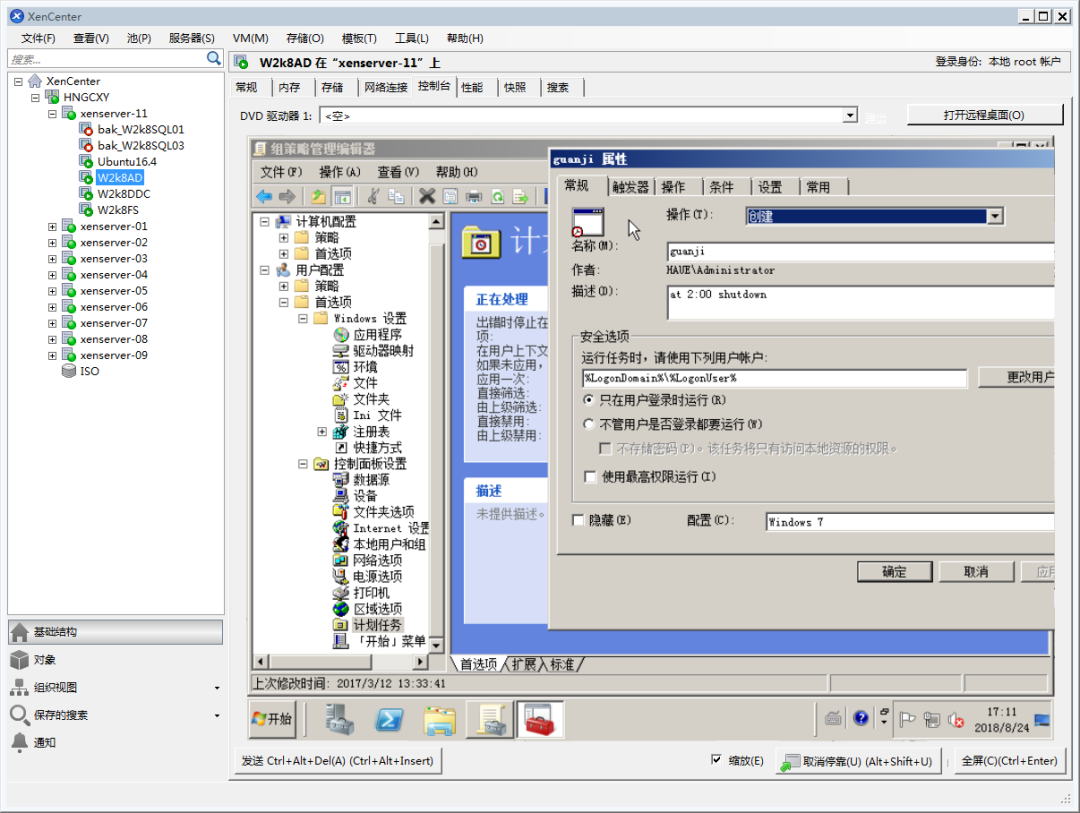Viewport: 1080px width, 813px height.
Task: Click the delete X icon in the editor toolbar
Action: (427, 196)
